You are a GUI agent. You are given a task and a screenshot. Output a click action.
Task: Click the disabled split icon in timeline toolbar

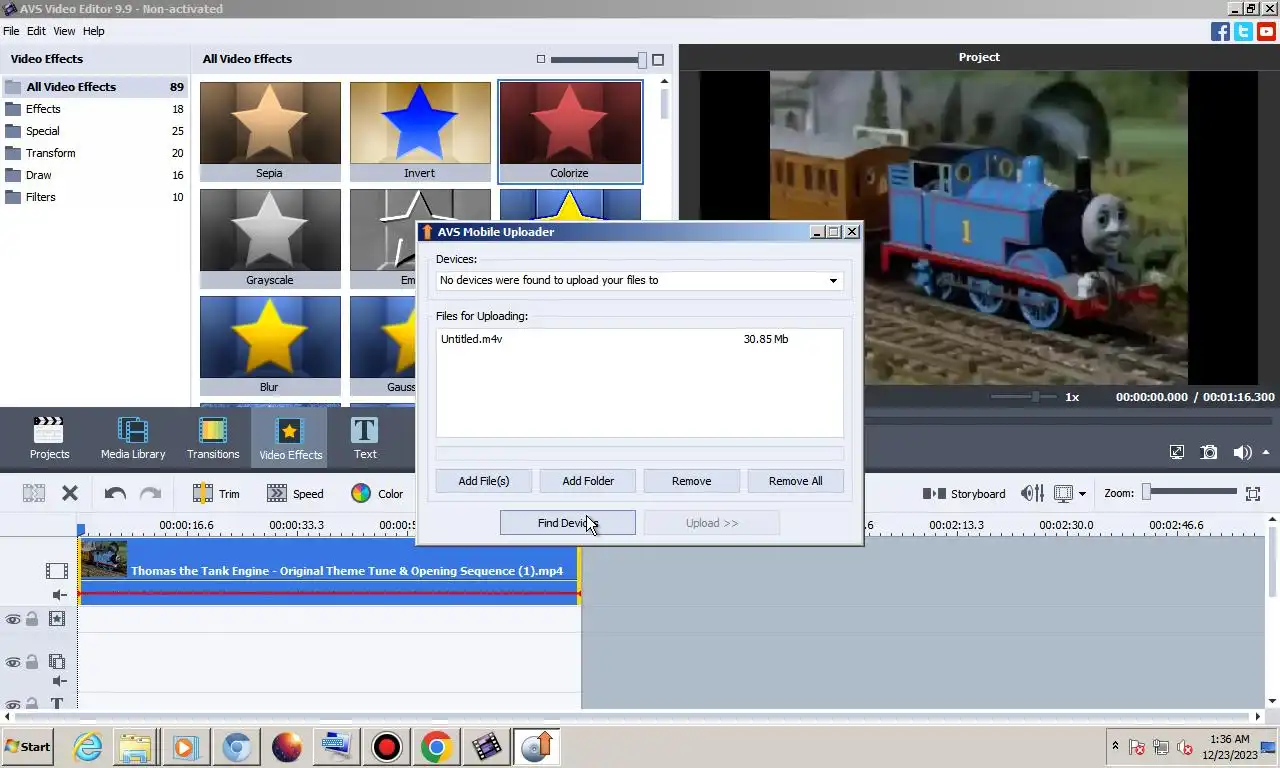[34, 493]
